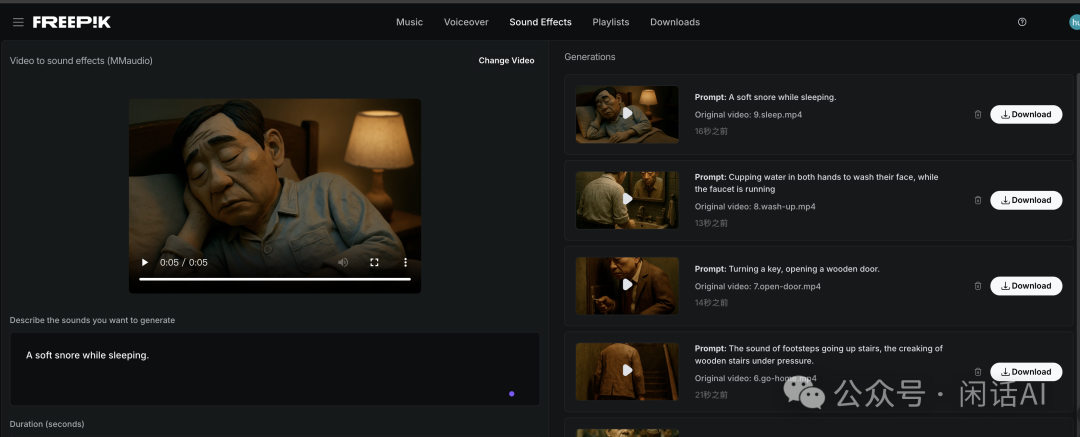Delete the open-door generation
Image resolution: width=1080 pixels, height=437 pixels.
tap(977, 286)
